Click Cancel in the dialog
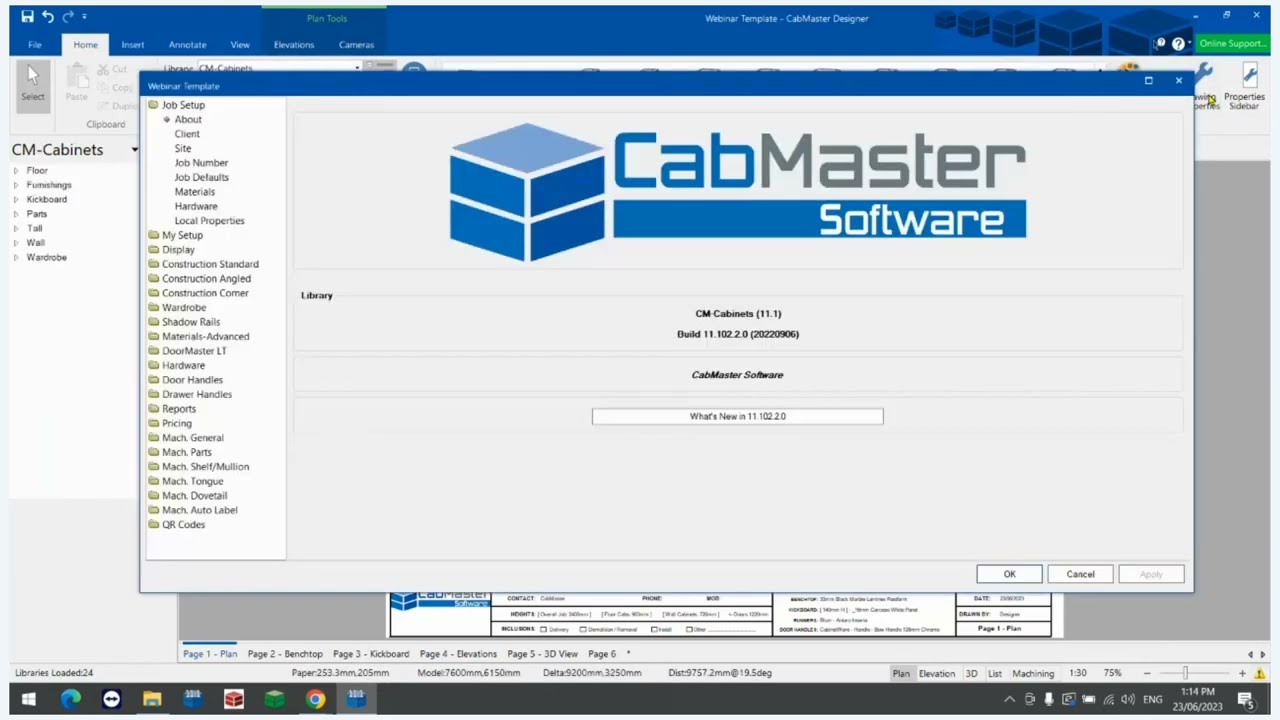Image resolution: width=1280 pixels, height=720 pixels. pyautogui.click(x=1080, y=574)
